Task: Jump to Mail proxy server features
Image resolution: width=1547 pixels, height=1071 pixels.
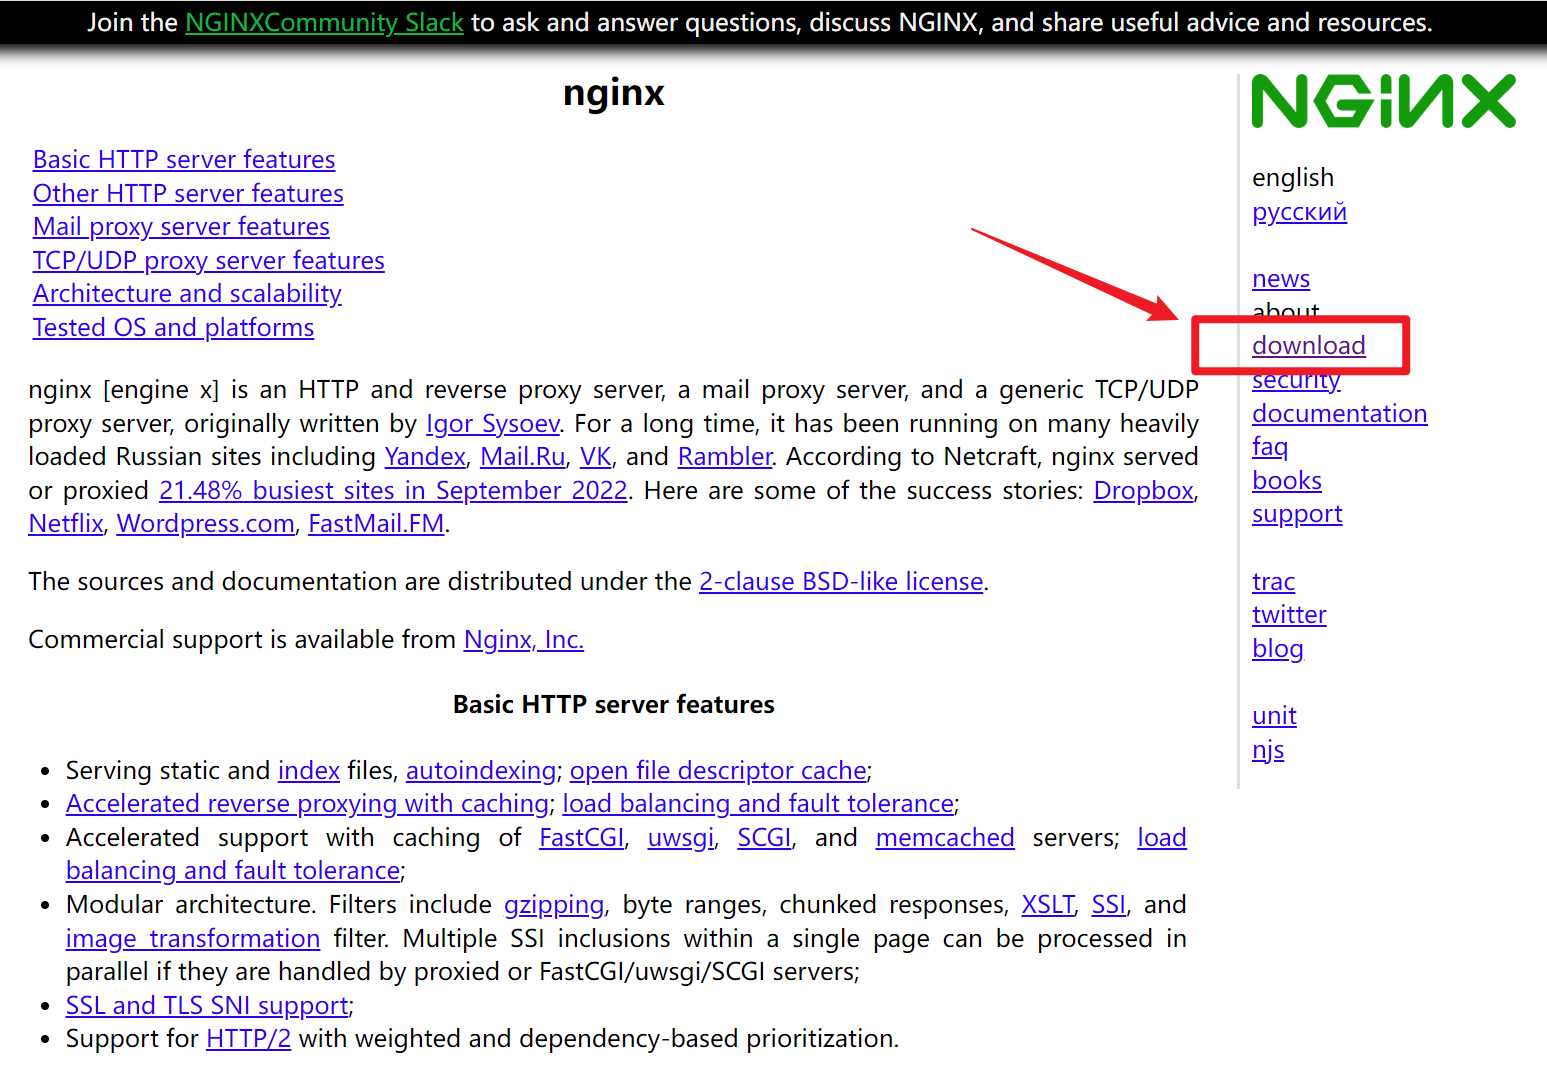Action: [180, 226]
